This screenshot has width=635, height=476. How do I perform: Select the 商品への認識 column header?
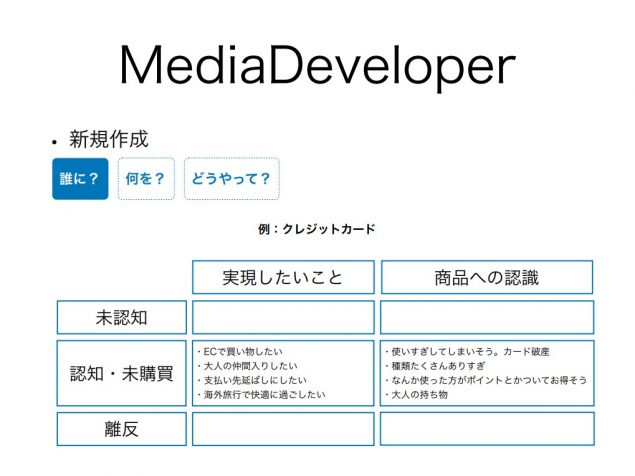[x=486, y=277]
